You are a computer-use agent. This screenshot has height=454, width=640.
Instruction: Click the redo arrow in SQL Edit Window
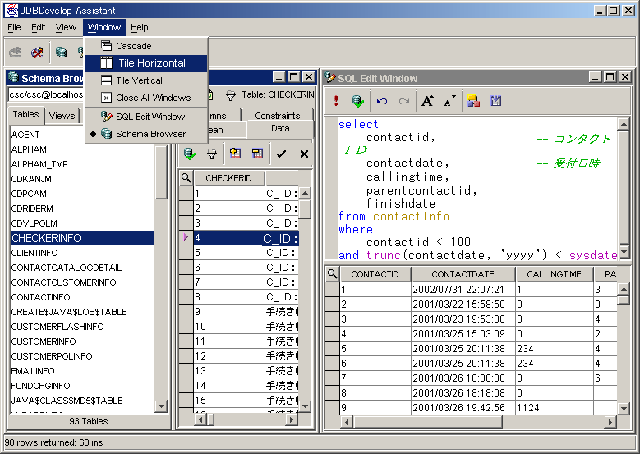tap(403, 101)
